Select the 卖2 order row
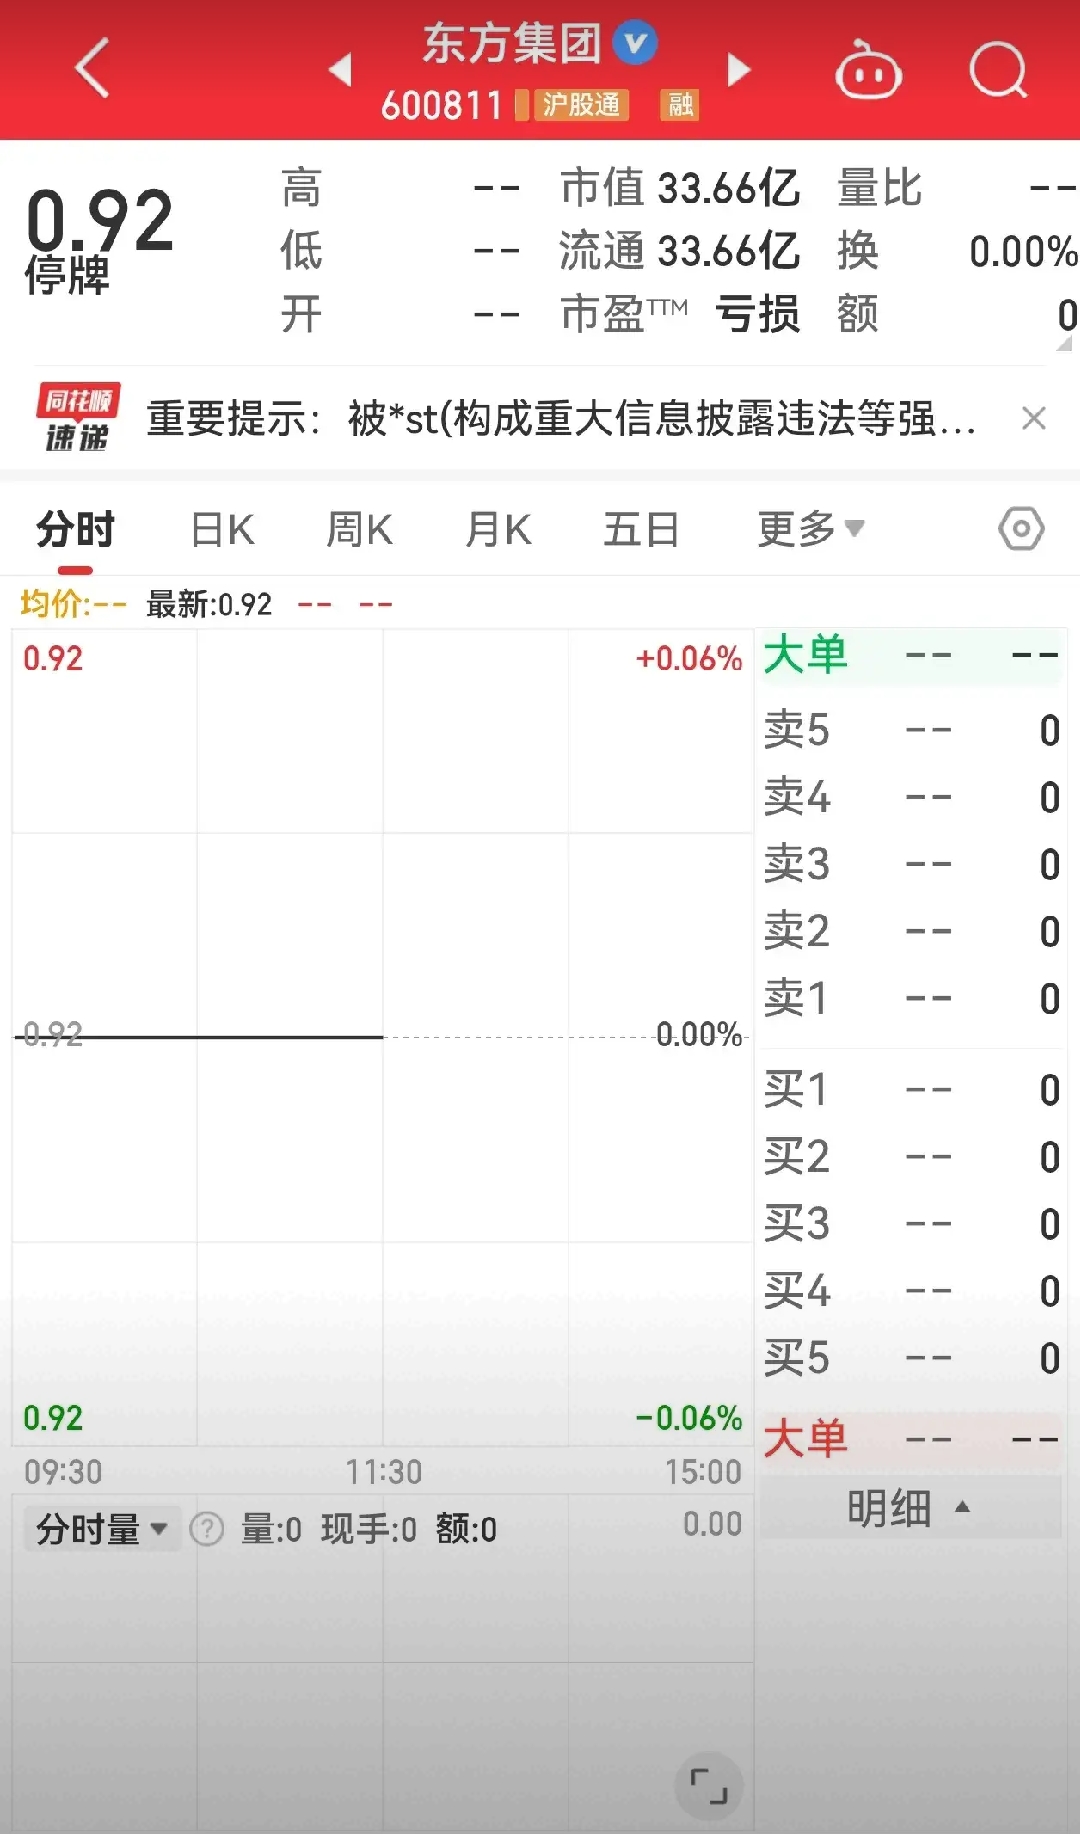Image resolution: width=1080 pixels, height=1834 pixels. 911,931
